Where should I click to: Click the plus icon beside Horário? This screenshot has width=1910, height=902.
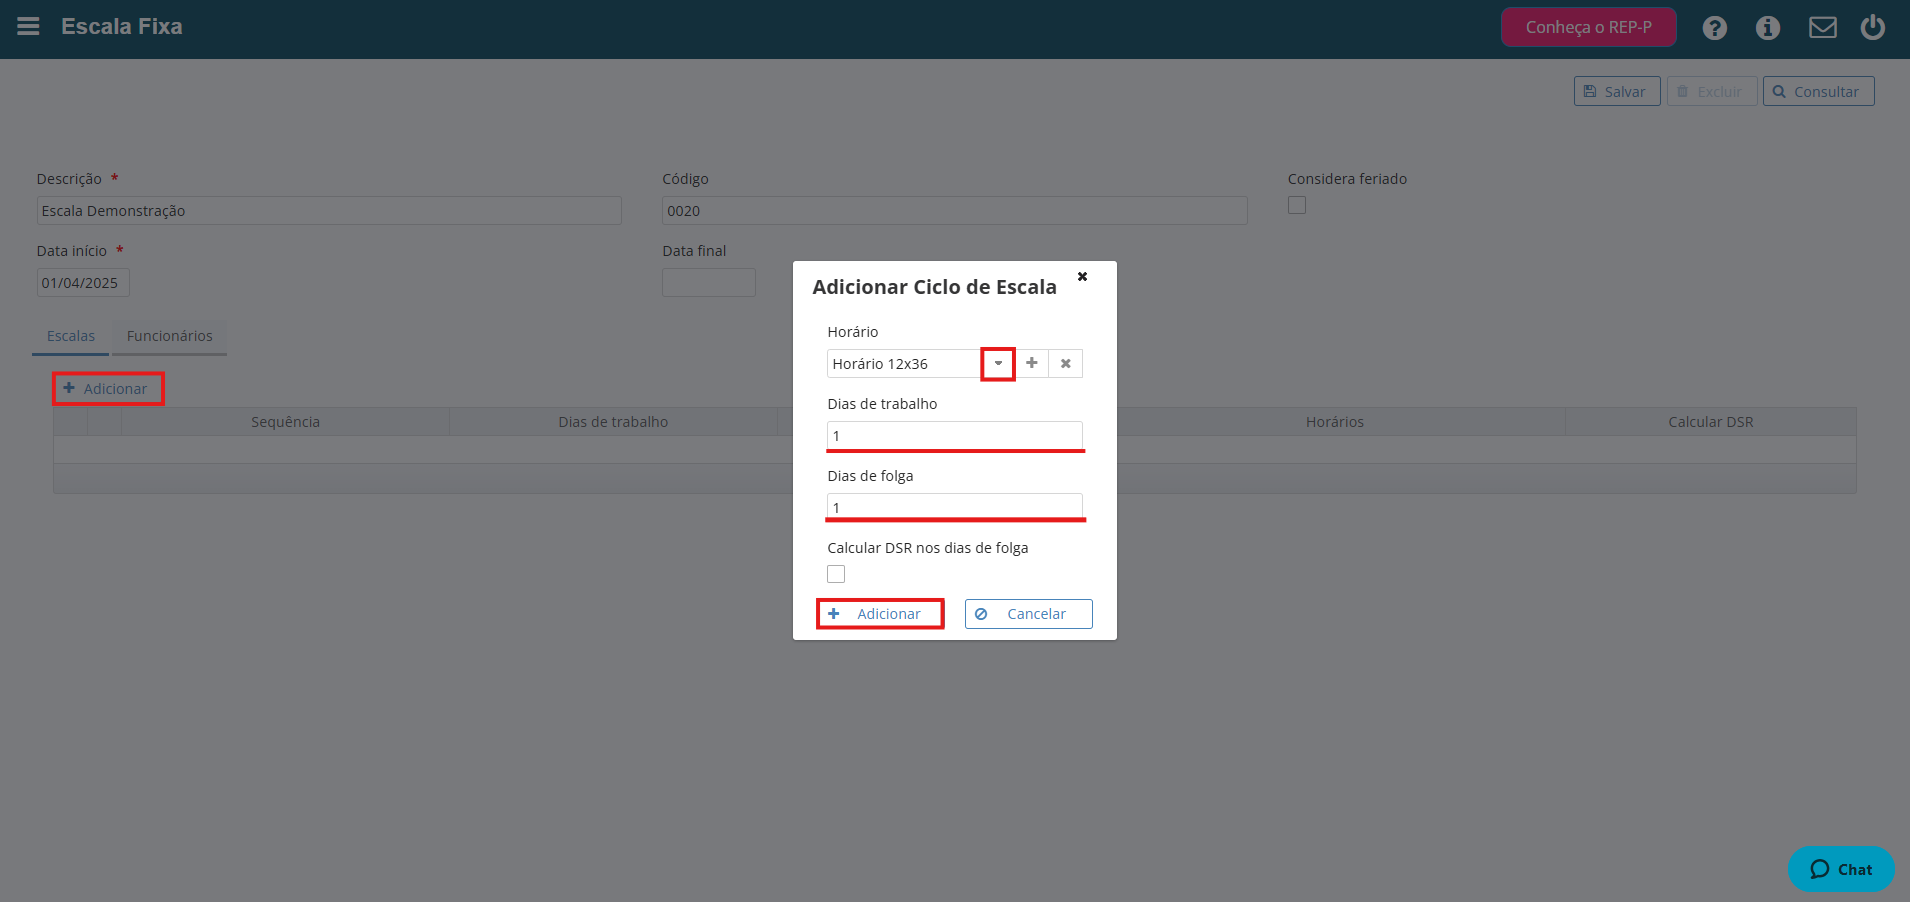[1032, 363]
